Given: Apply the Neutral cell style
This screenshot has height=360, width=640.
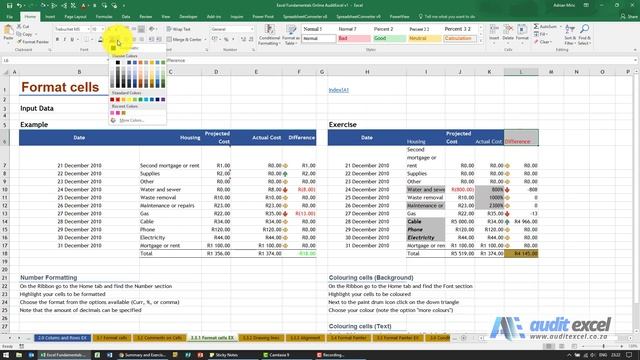Looking at the screenshot, I should pyautogui.click(x=425, y=39).
